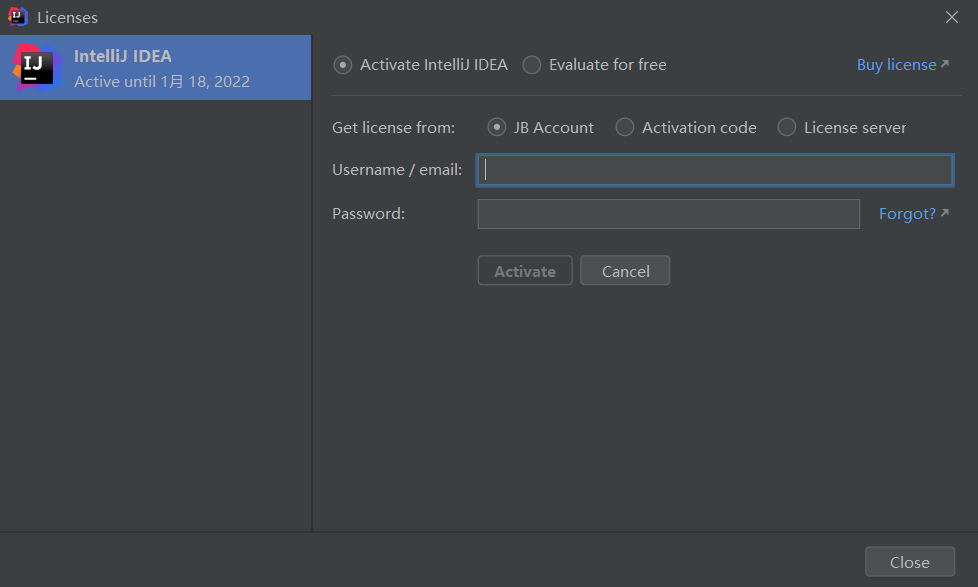Focus the Password input field
The height and width of the screenshot is (587, 978).
pyautogui.click(x=669, y=214)
